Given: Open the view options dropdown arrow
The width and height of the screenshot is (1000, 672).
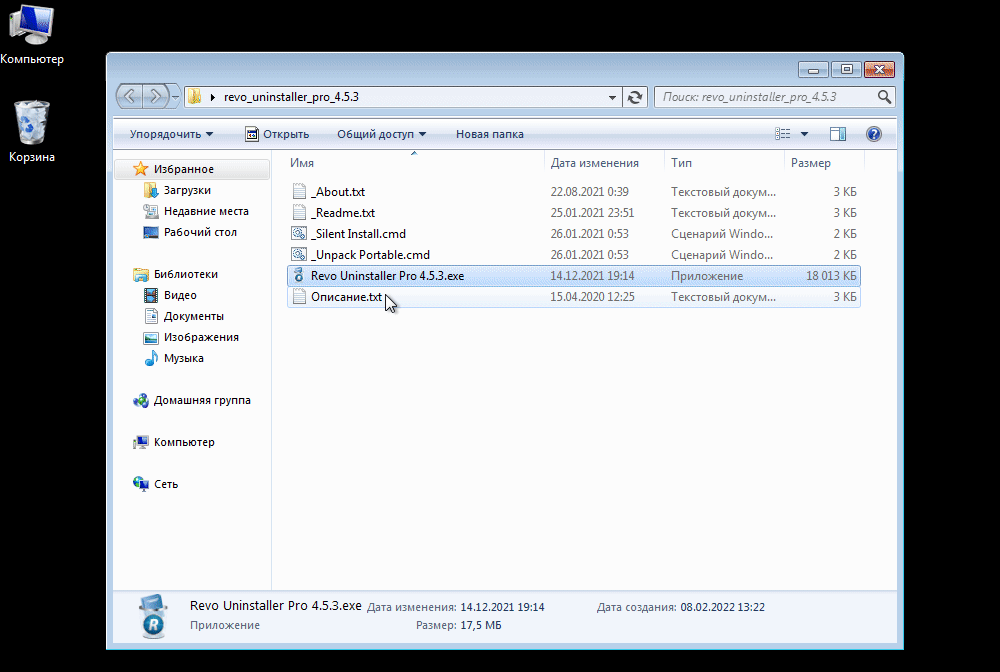Looking at the screenshot, I should 804,134.
